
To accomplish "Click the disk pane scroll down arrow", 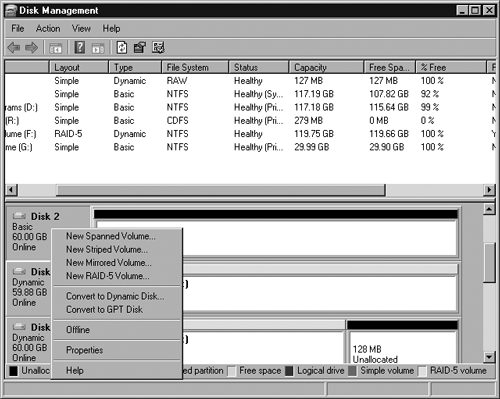I will point(489,357).
